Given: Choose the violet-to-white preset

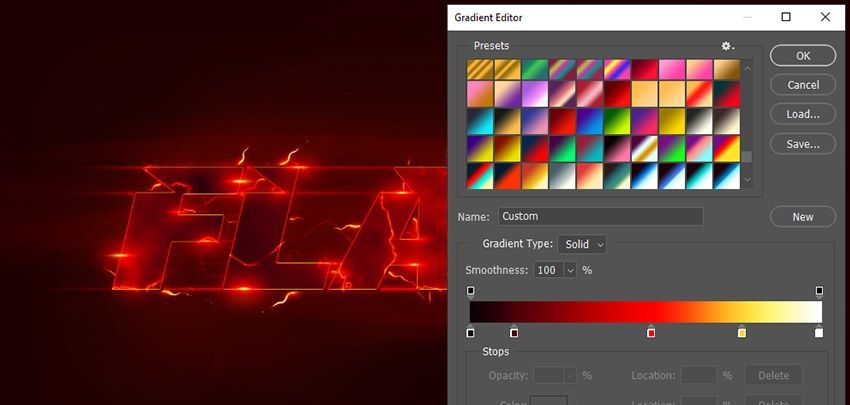Looking at the screenshot, I should click(535, 94).
